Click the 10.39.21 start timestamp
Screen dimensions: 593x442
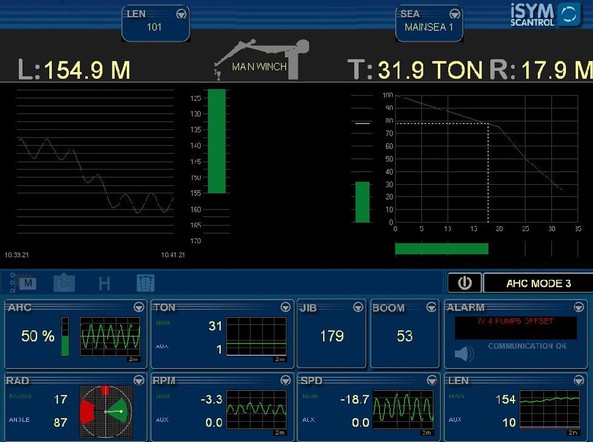pyautogui.click(x=17, y=255)
